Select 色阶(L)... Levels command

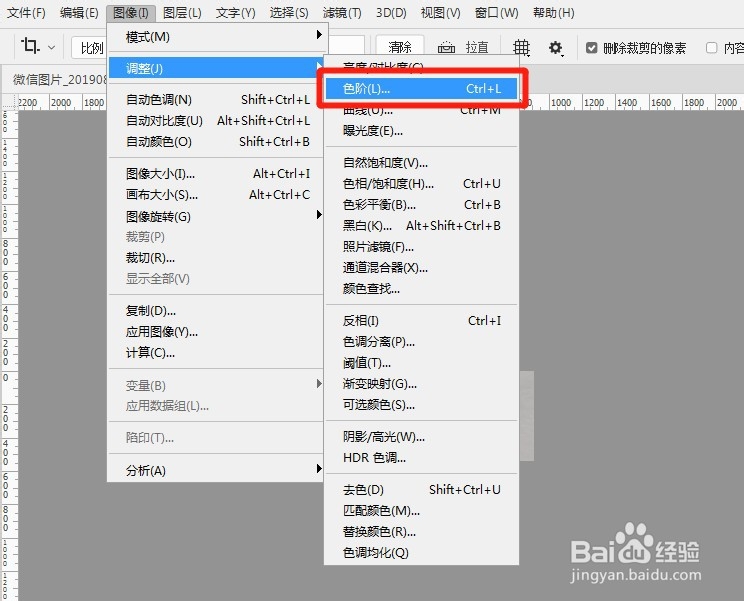tap(421, 89)
